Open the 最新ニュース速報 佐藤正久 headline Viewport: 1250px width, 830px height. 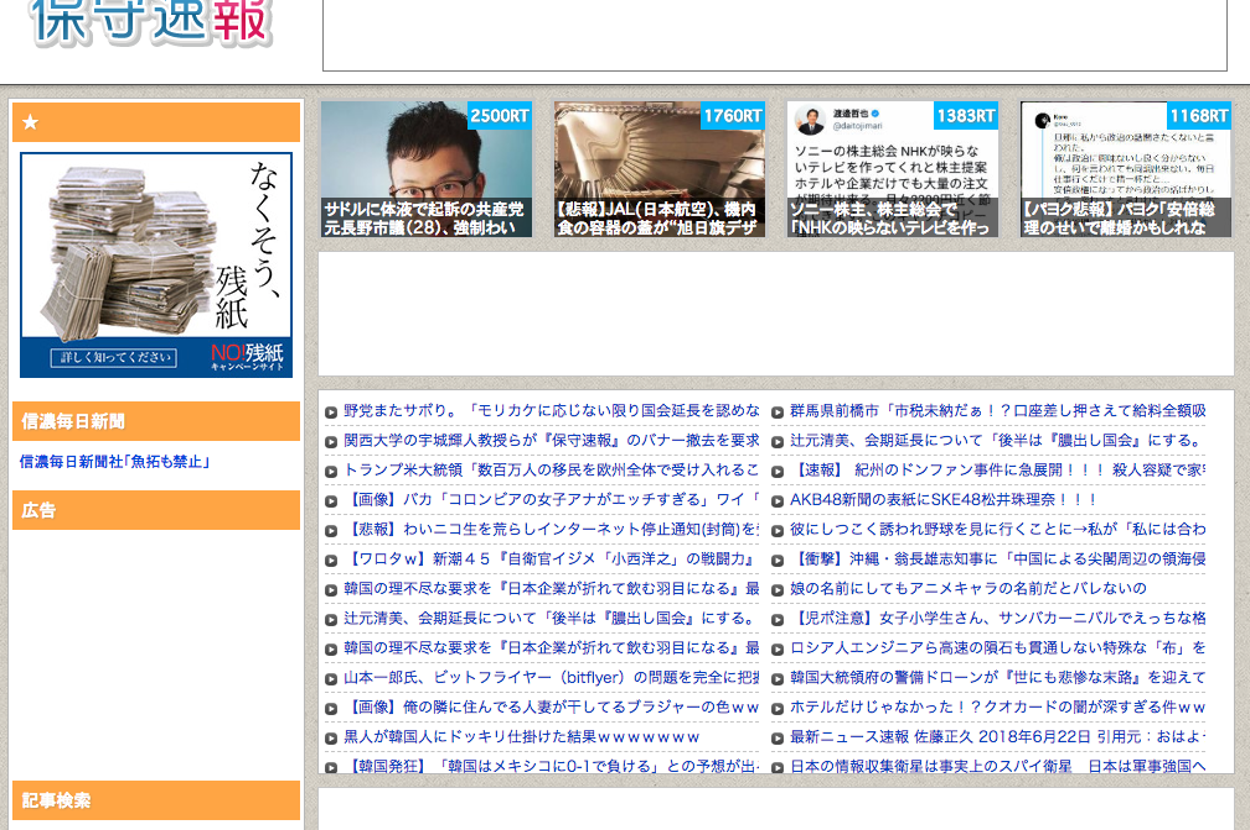point(997,737)
